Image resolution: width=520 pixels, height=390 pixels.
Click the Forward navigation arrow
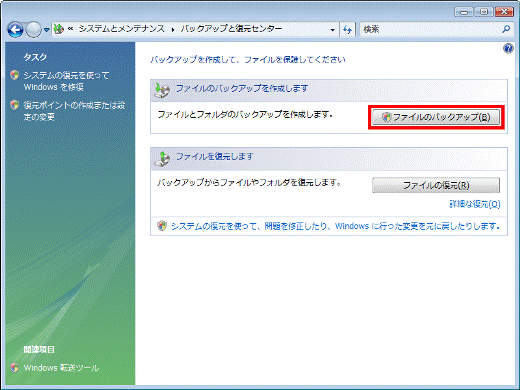point(33,30)
